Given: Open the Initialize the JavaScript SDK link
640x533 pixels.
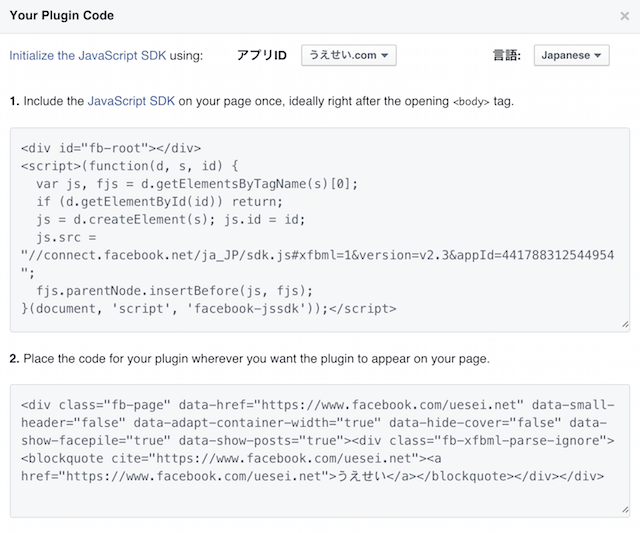Looking at the screenshot, I should click(88, 56).
